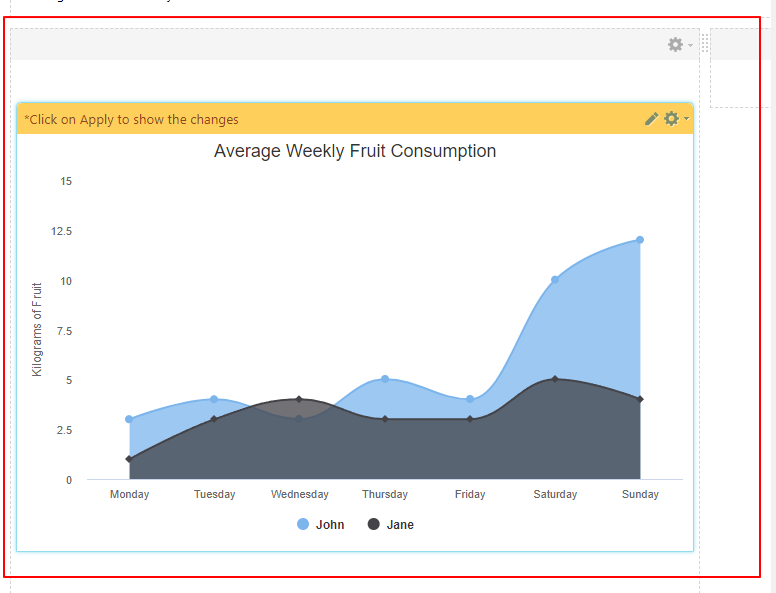
Task: Click the Wednesday axis label
Action: coord(300,494)
